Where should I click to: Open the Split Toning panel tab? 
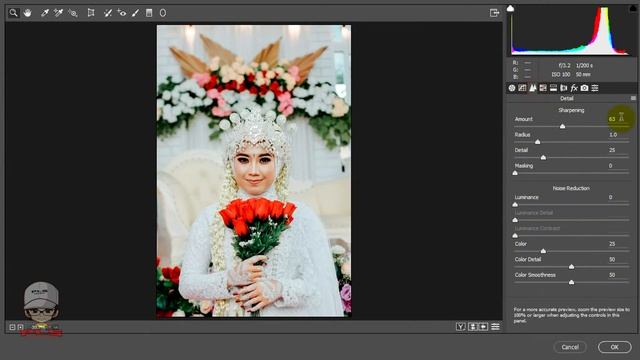(x=553, y=88)
